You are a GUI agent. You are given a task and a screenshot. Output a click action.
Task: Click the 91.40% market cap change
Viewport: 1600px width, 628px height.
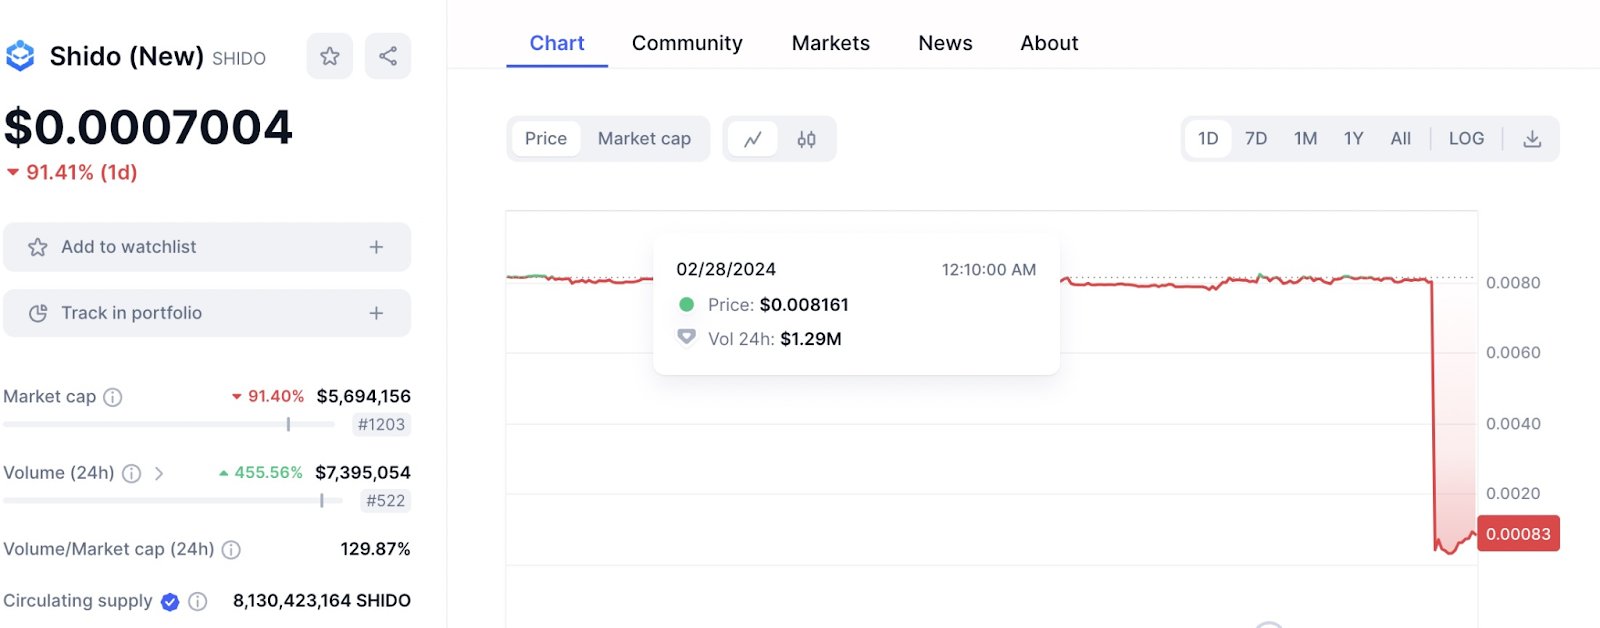pos(268,397)
